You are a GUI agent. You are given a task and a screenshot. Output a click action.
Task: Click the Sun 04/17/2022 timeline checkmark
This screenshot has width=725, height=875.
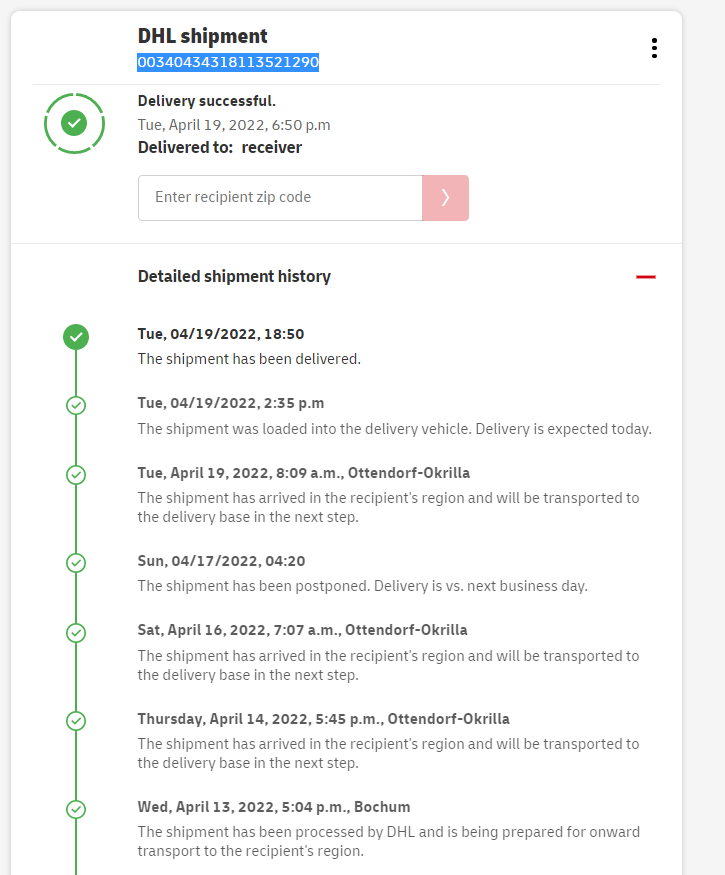click(x=76, y=562)
